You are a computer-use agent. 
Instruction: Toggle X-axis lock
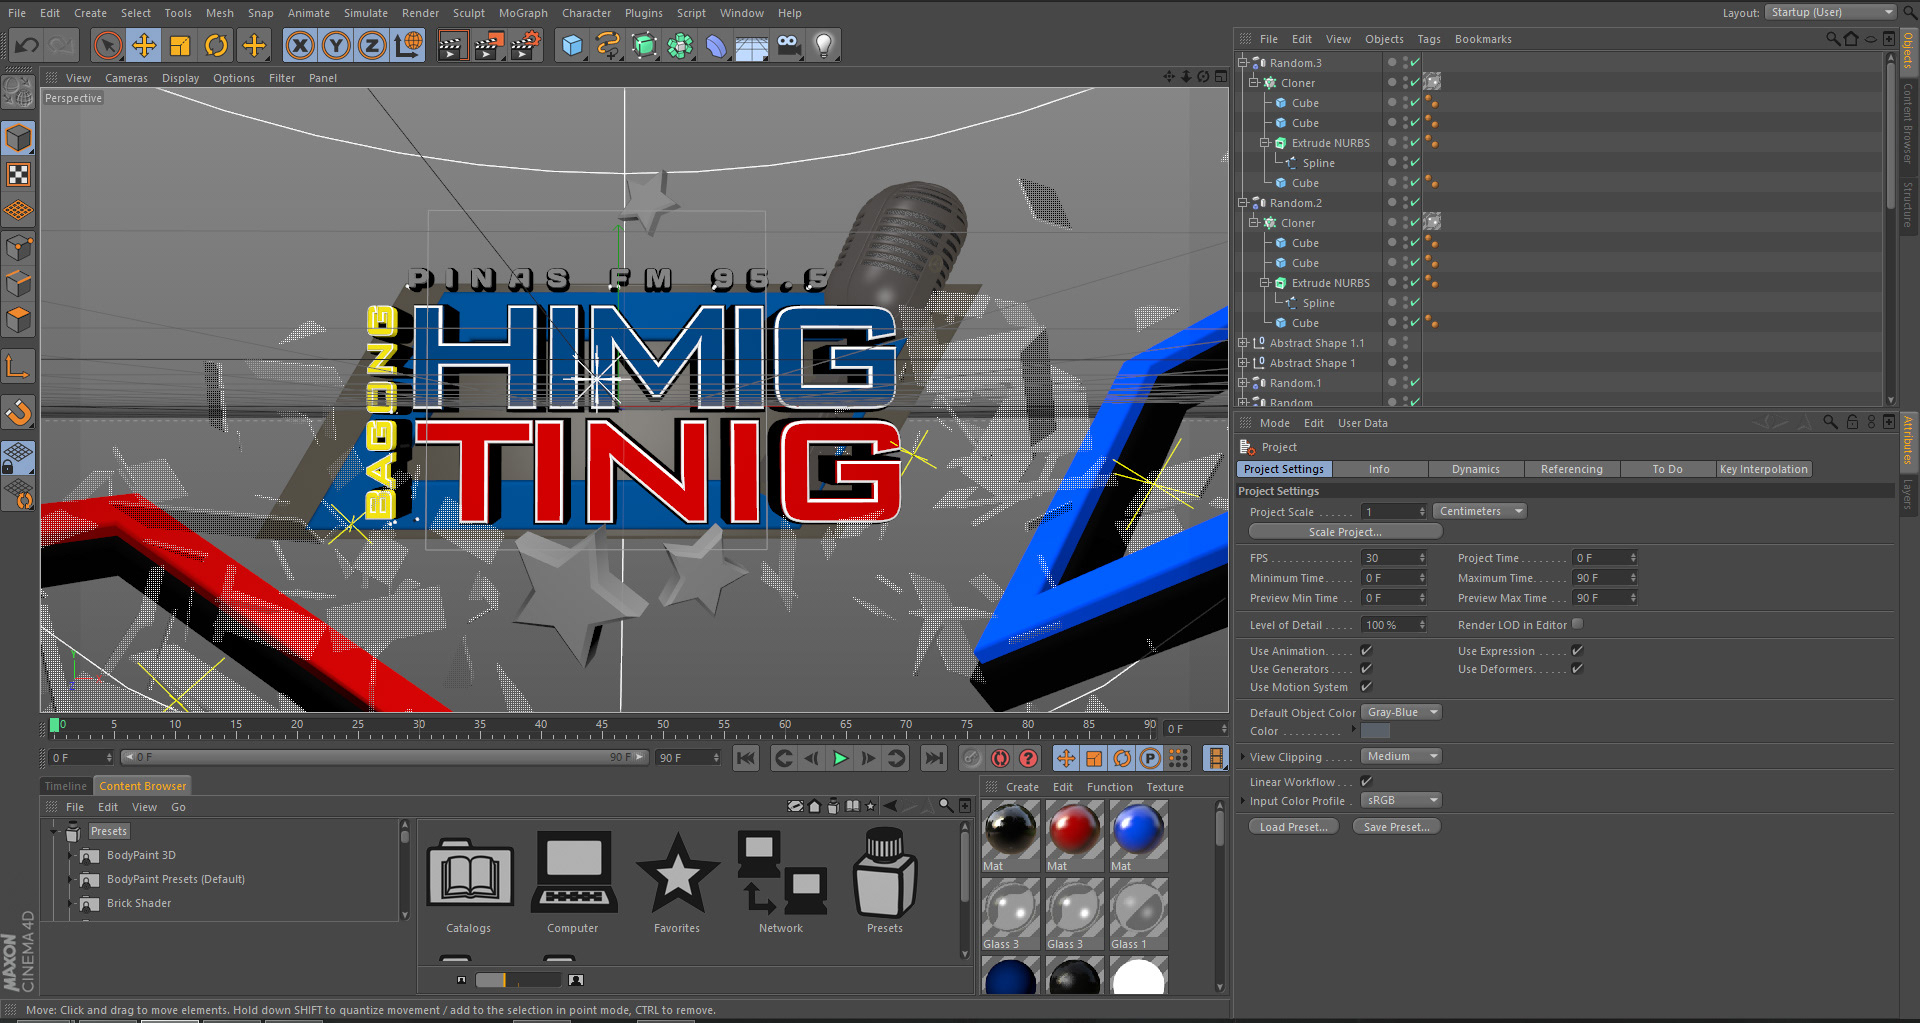point(300,45)
